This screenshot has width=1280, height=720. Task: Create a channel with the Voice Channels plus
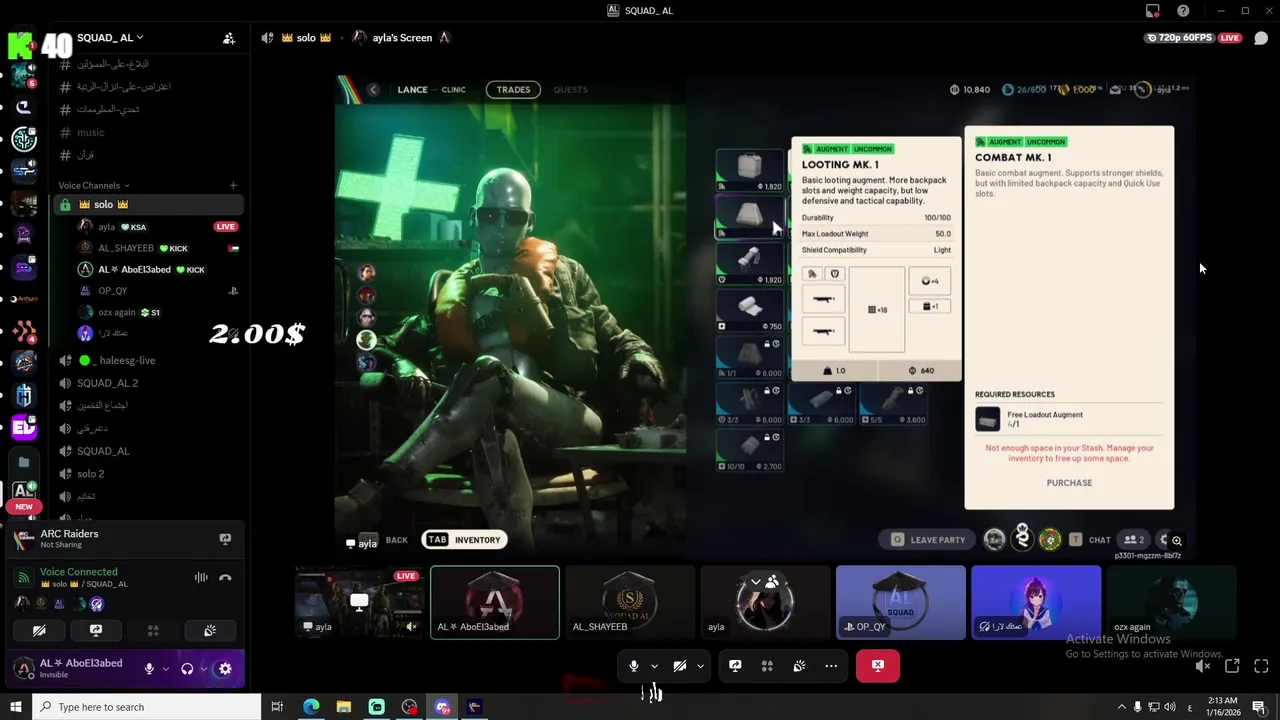233,185
